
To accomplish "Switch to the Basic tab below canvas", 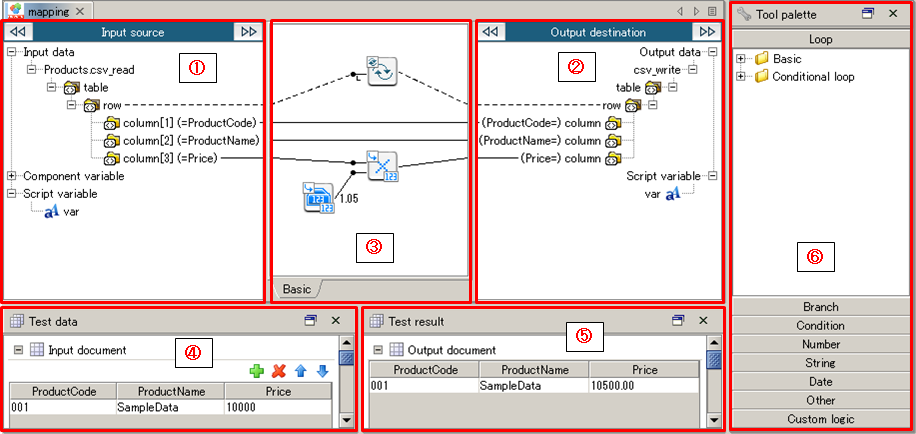I will (x=296, y=289).
